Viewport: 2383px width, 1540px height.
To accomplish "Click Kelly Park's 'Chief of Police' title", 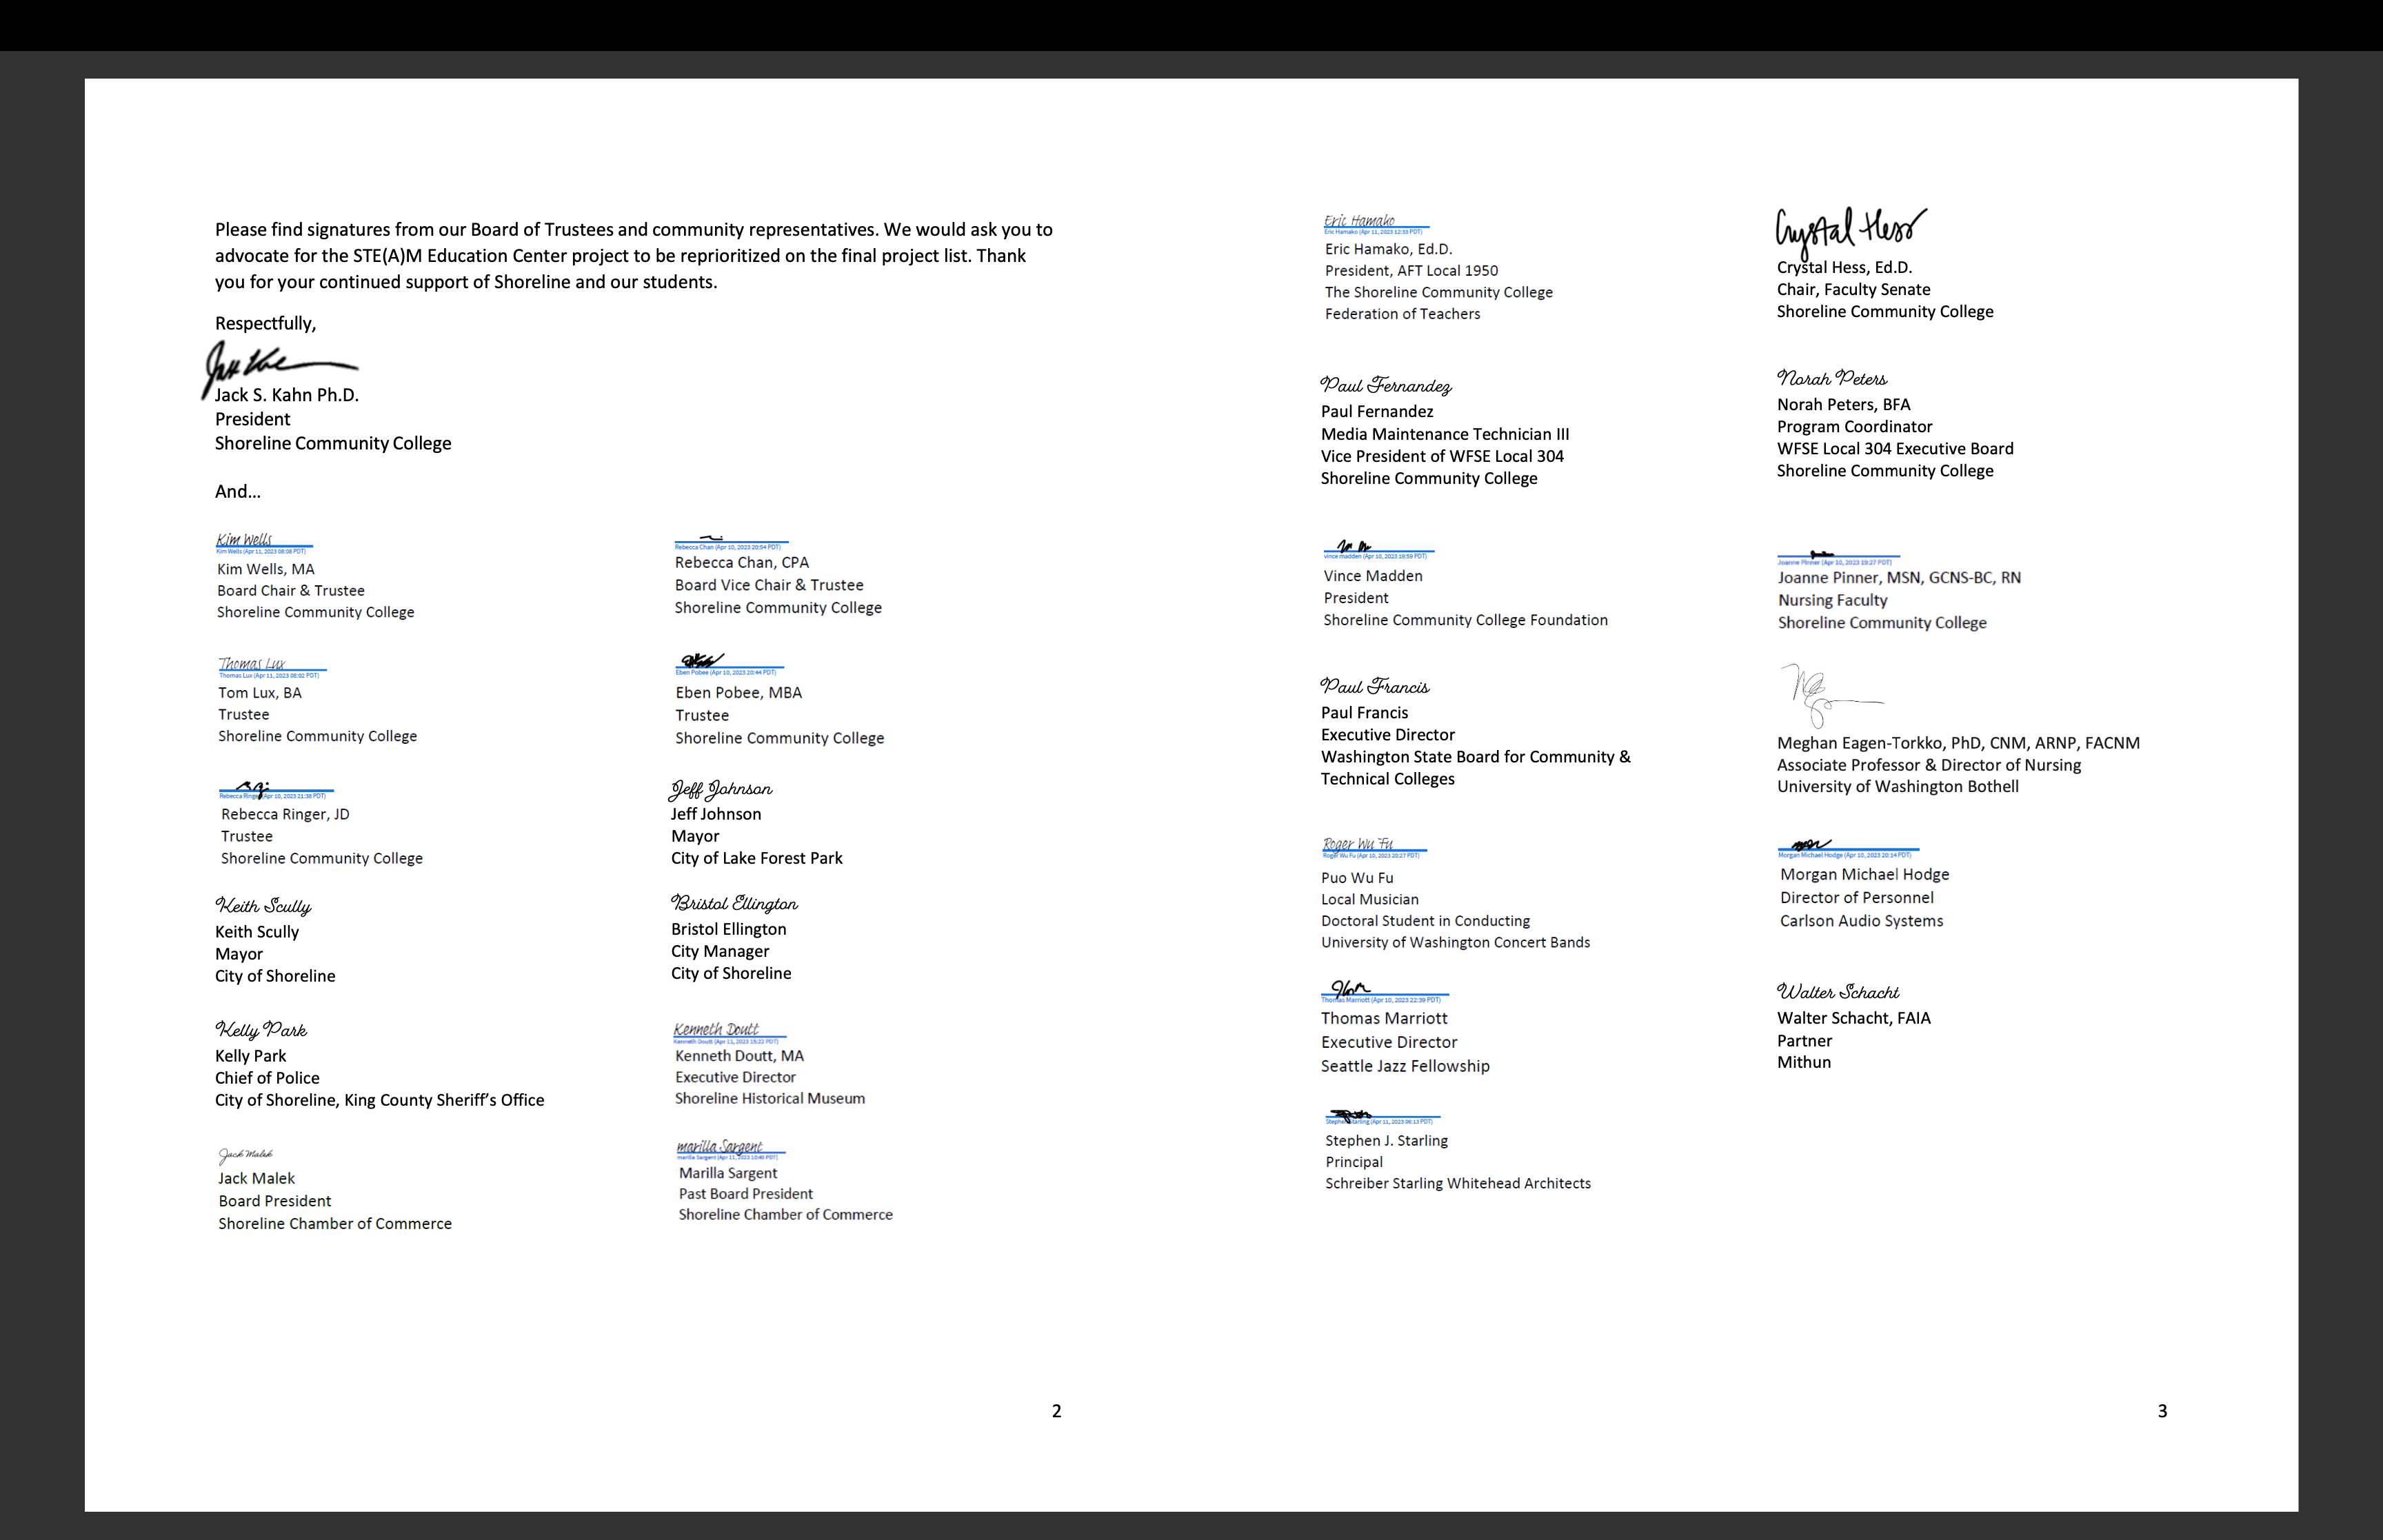I will (267, 1078).
